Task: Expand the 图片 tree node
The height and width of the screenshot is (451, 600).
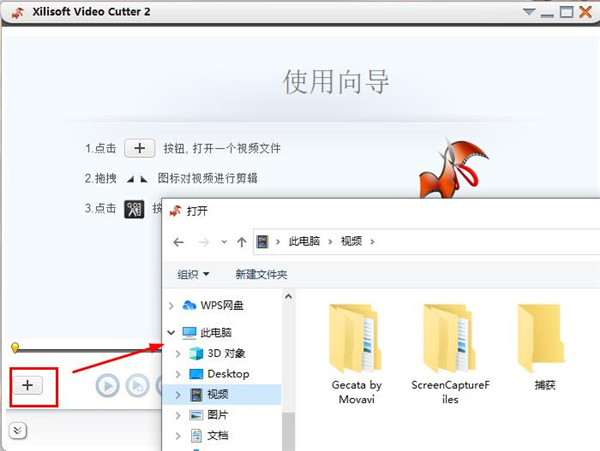Action: 178,415
